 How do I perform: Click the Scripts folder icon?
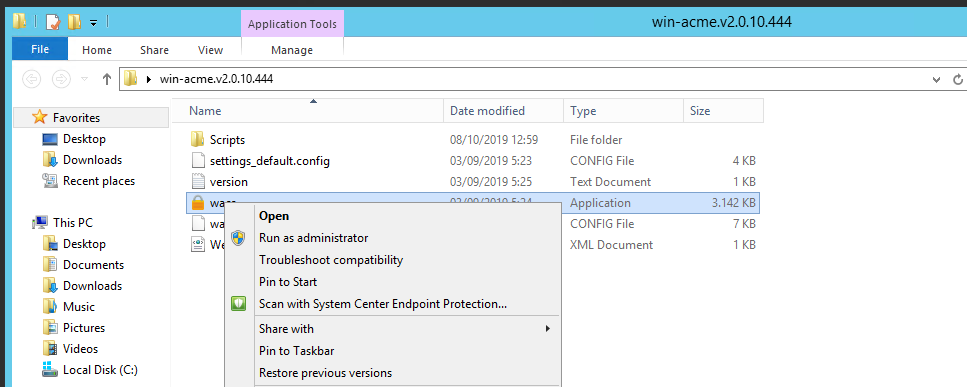tap(197, 139)
